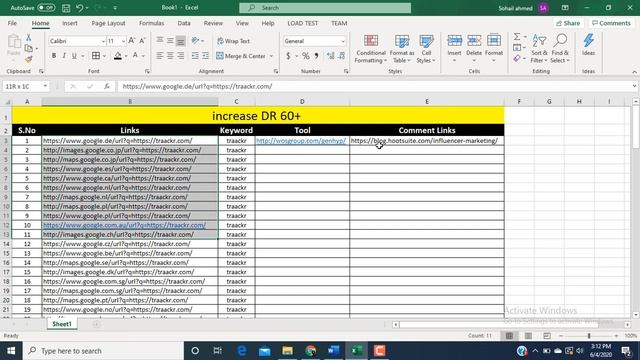Adjust the zoom slider in status bar

(589, 336)
